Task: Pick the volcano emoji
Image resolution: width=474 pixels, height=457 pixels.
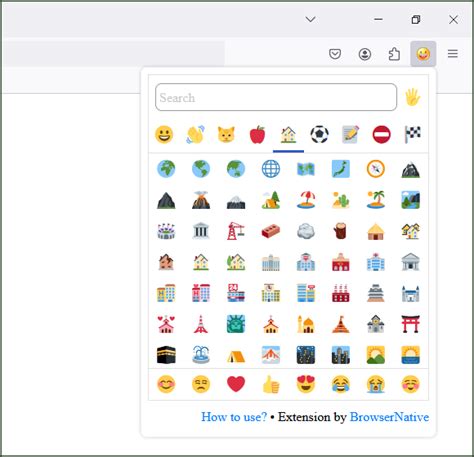Action: pyautogui.click(x=201, y=200)
